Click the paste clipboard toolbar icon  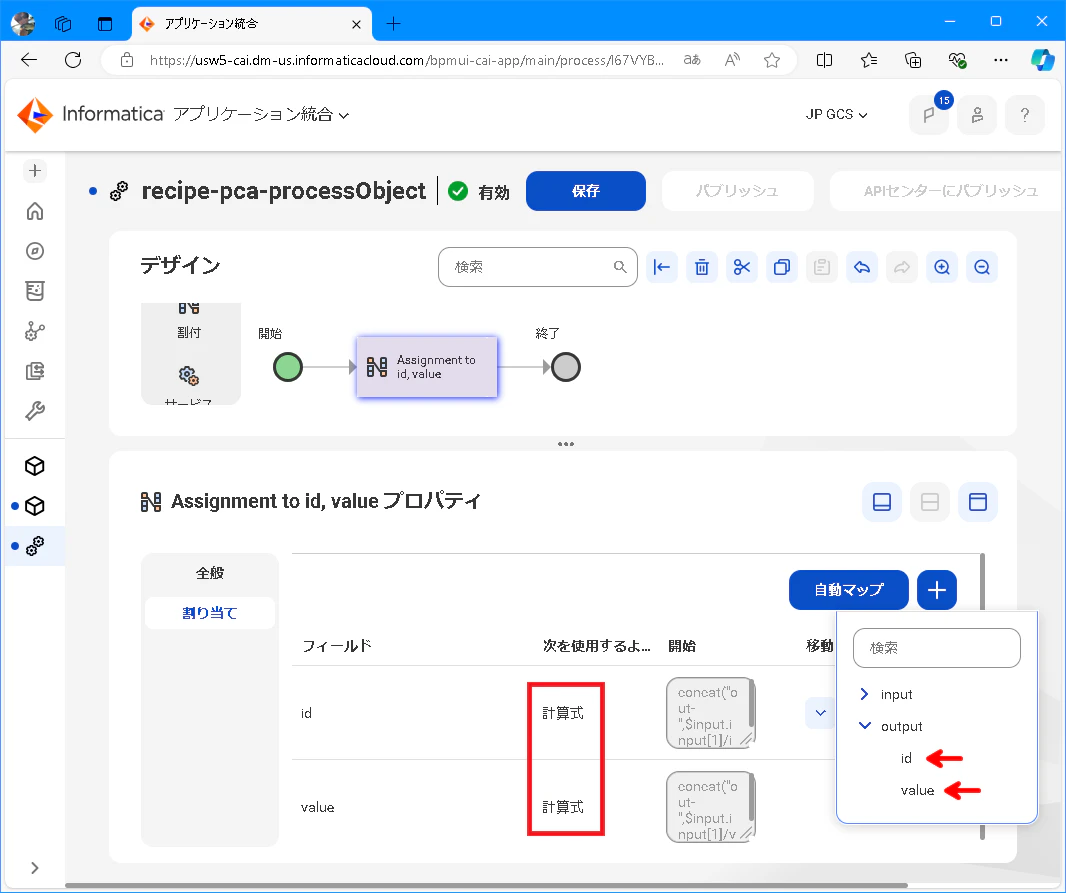(x=822, y=267)
